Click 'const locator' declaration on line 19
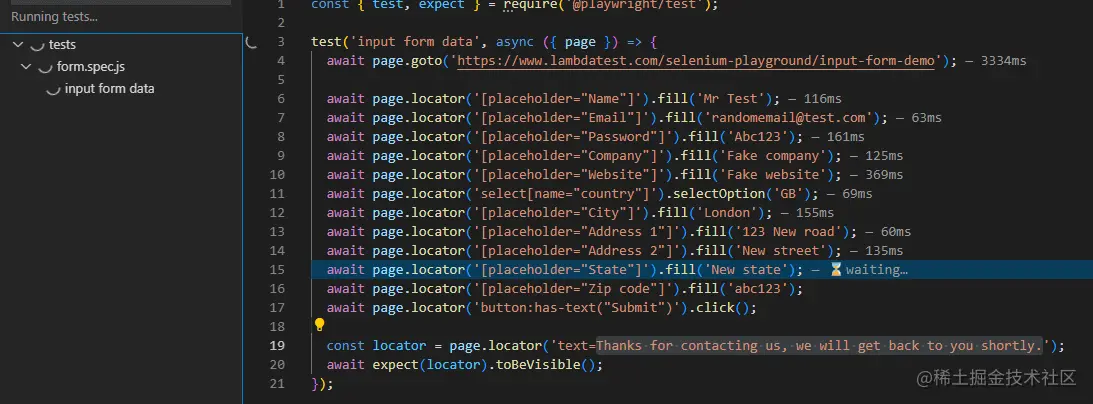This screenshot has width=1093, height=404. [x=376, y=345]
